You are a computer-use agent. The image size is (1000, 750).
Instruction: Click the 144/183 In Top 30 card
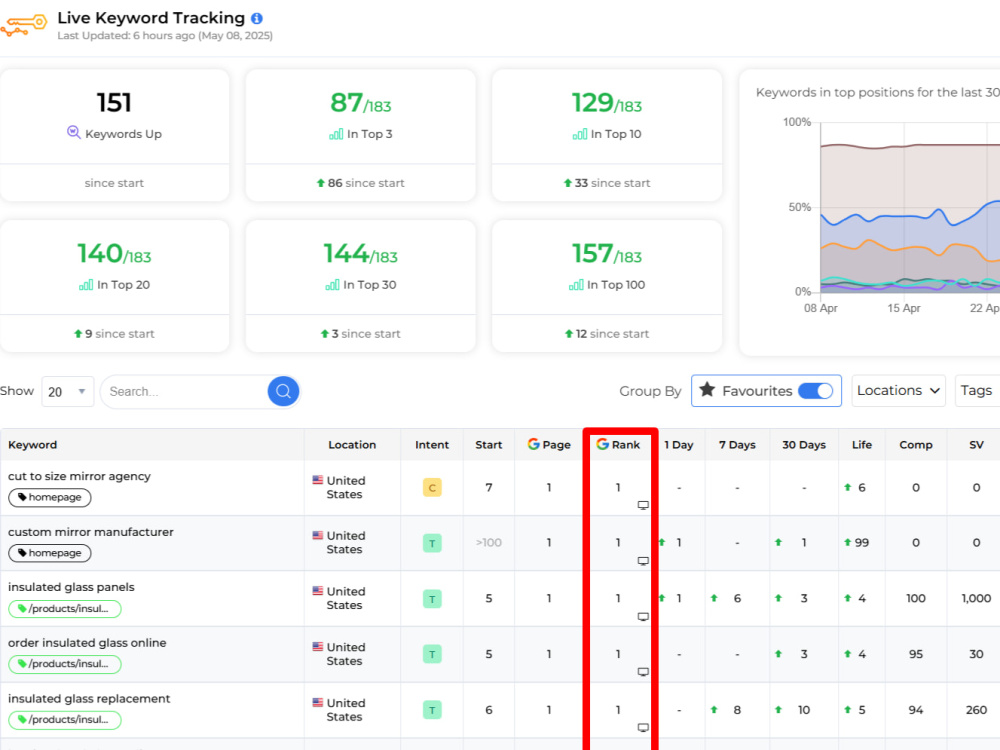click(x=360, y=286)
